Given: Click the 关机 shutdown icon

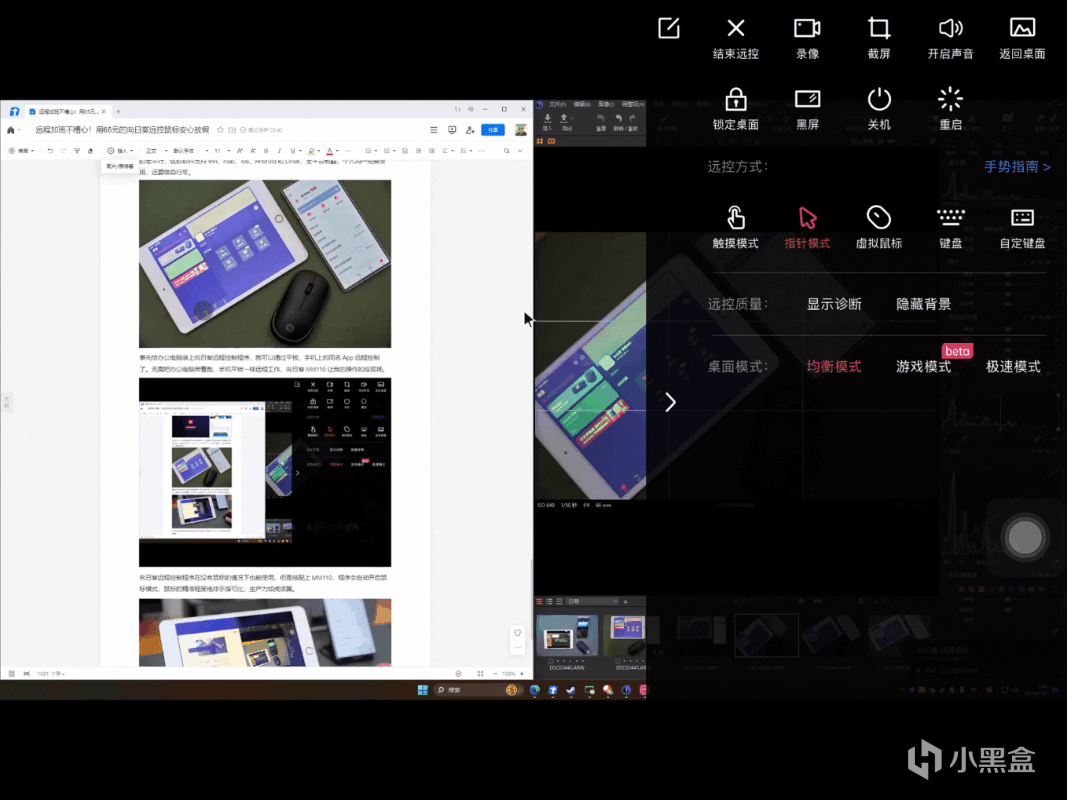Looking at the screenshot, I should pos(879,109).
